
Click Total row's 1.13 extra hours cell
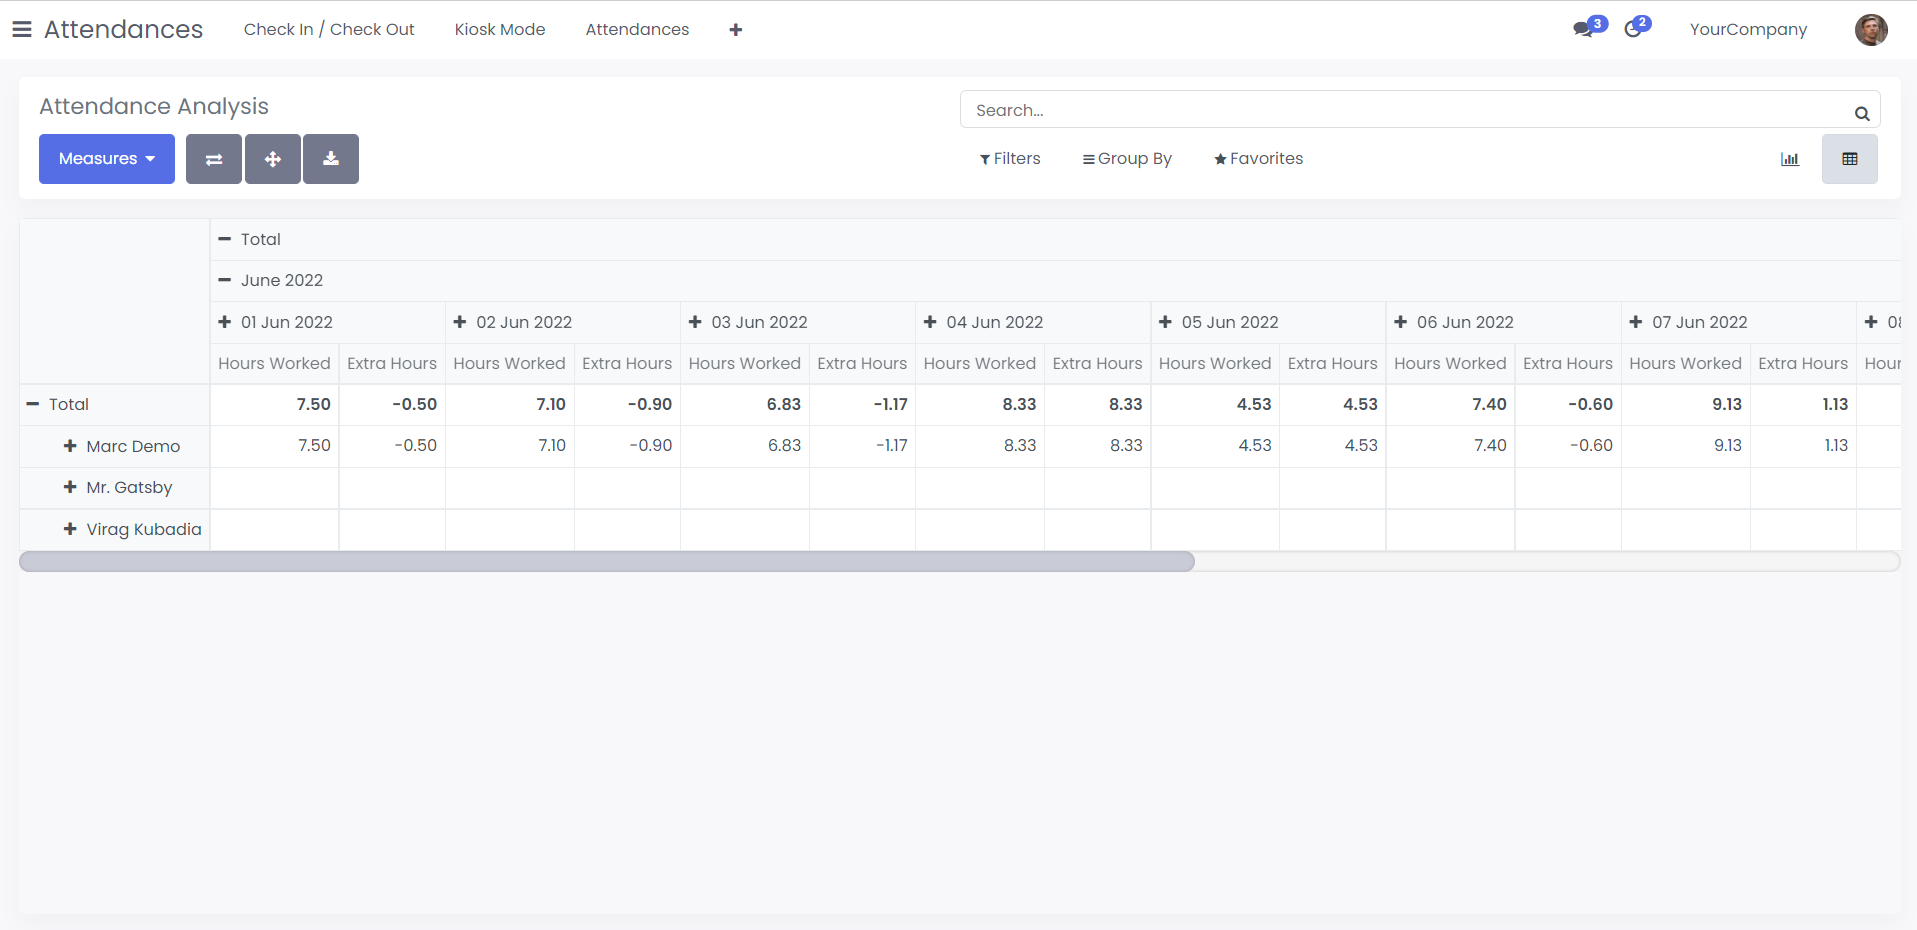[x=1803, y=404]
